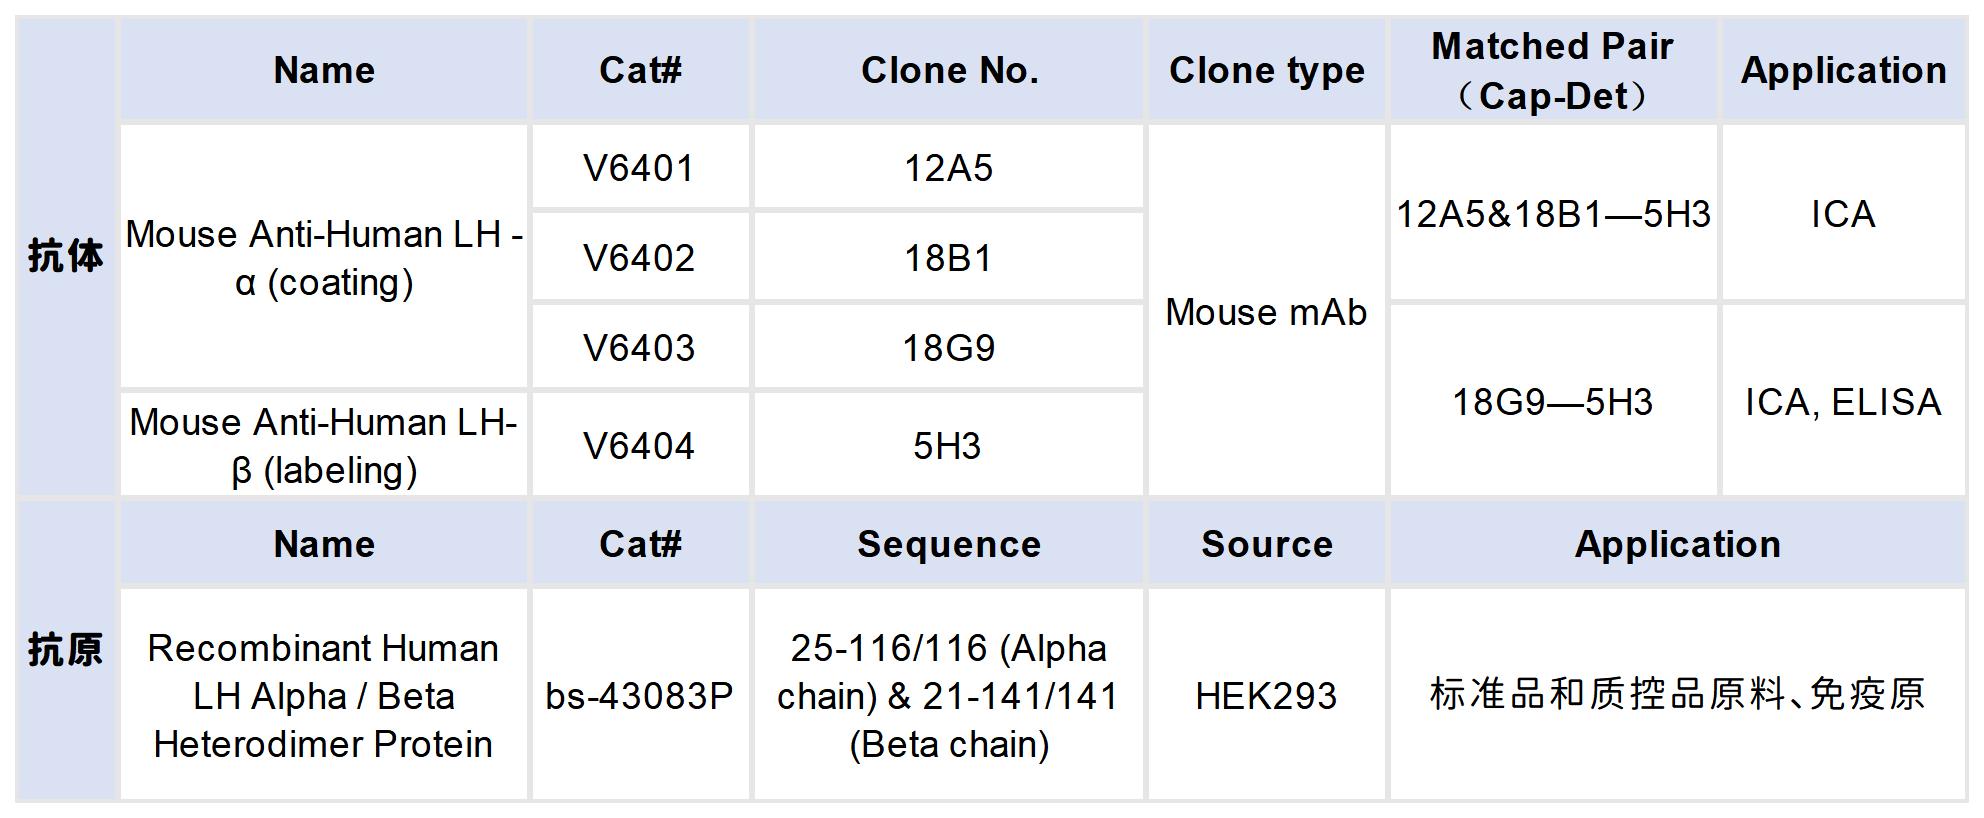Select the ICA, ELISA application cell
This screenshot has height=818, width=1984.
(1843, 402)
